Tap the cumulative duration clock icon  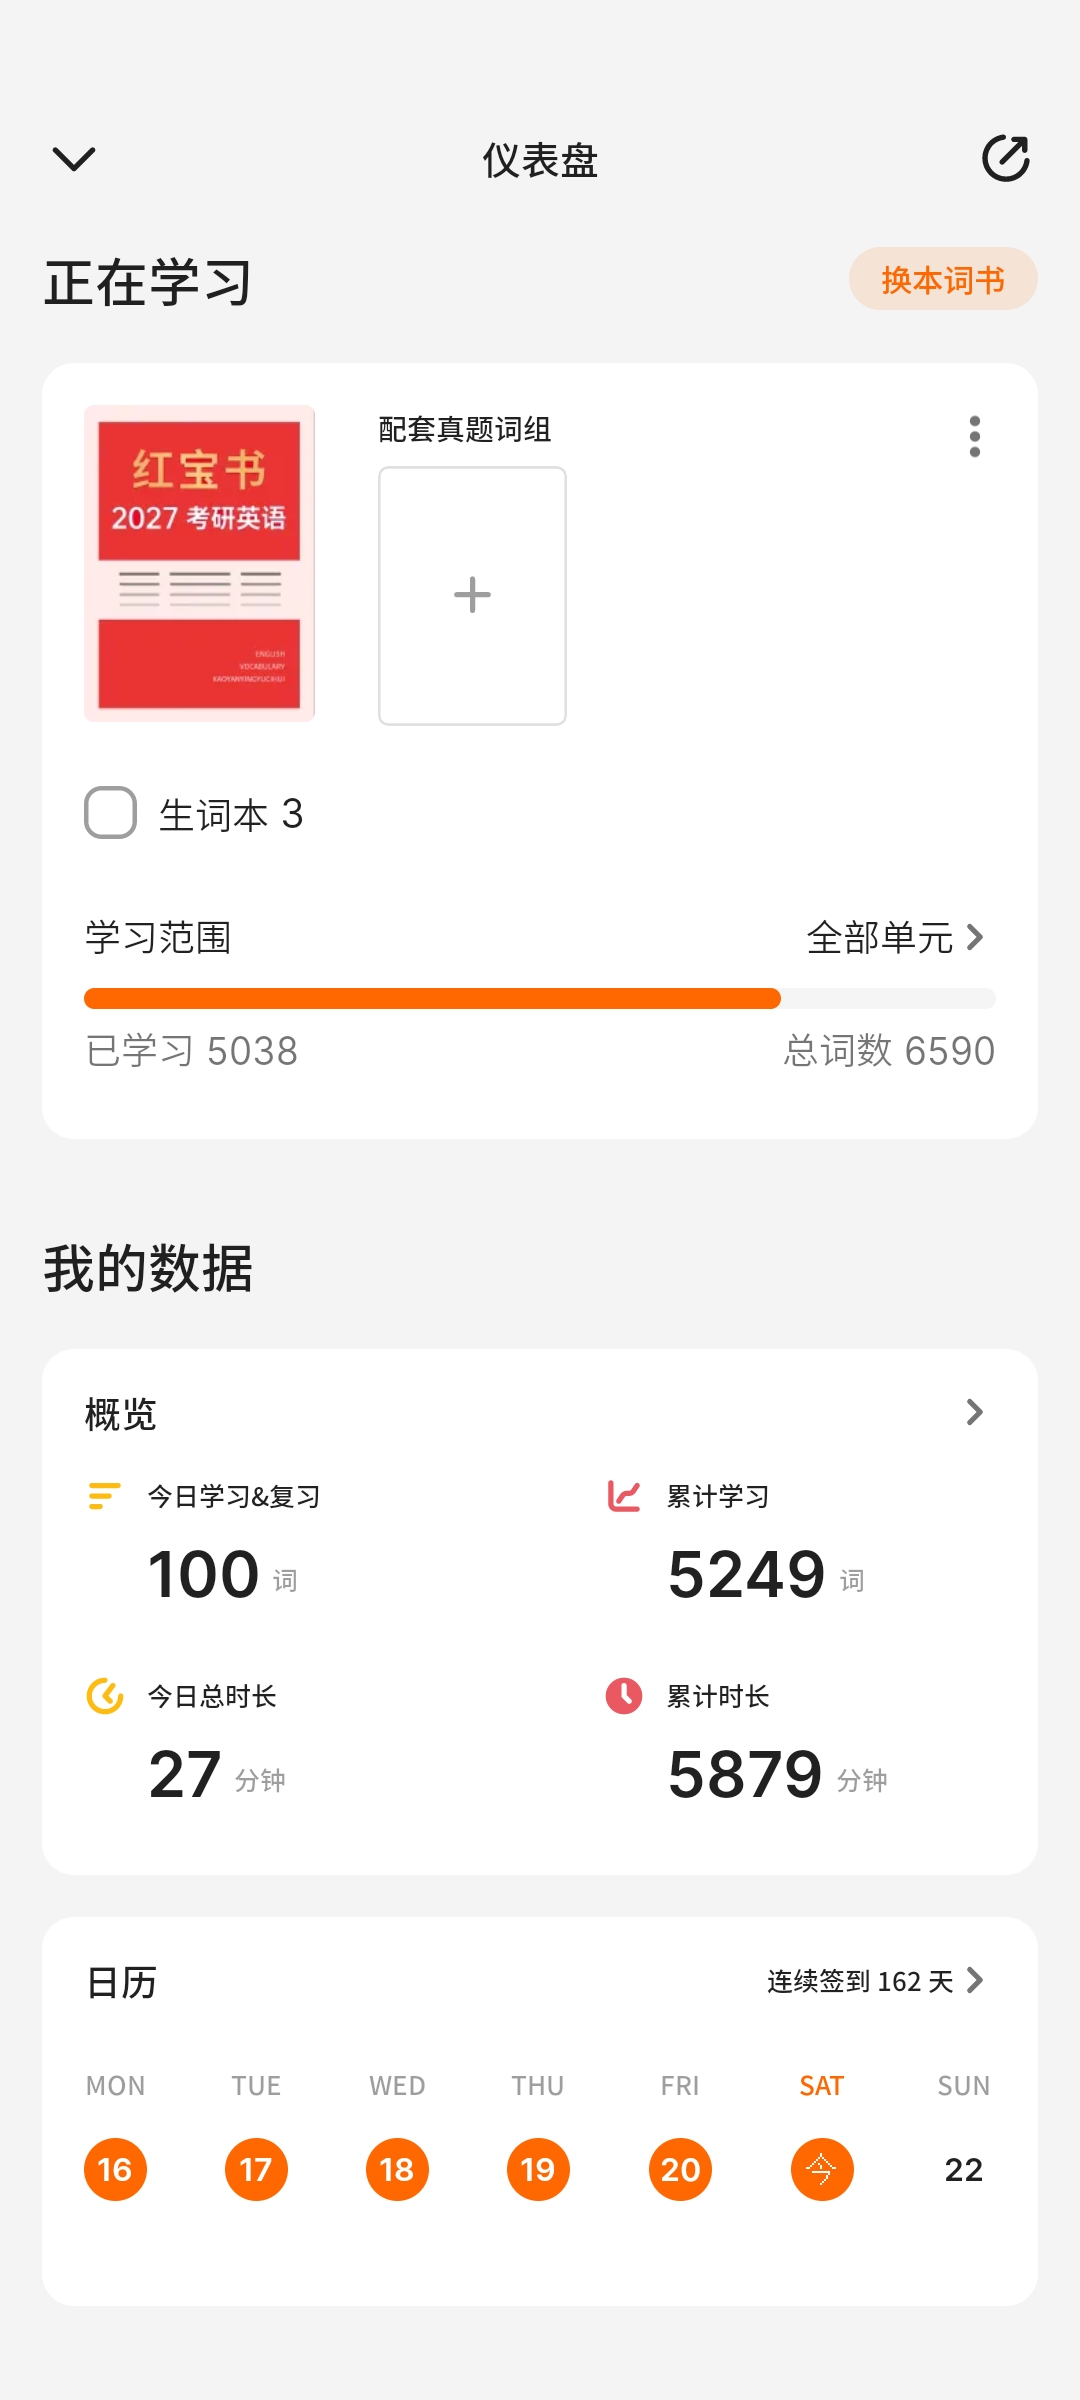pyautogui.click(x=624, y=1696)
